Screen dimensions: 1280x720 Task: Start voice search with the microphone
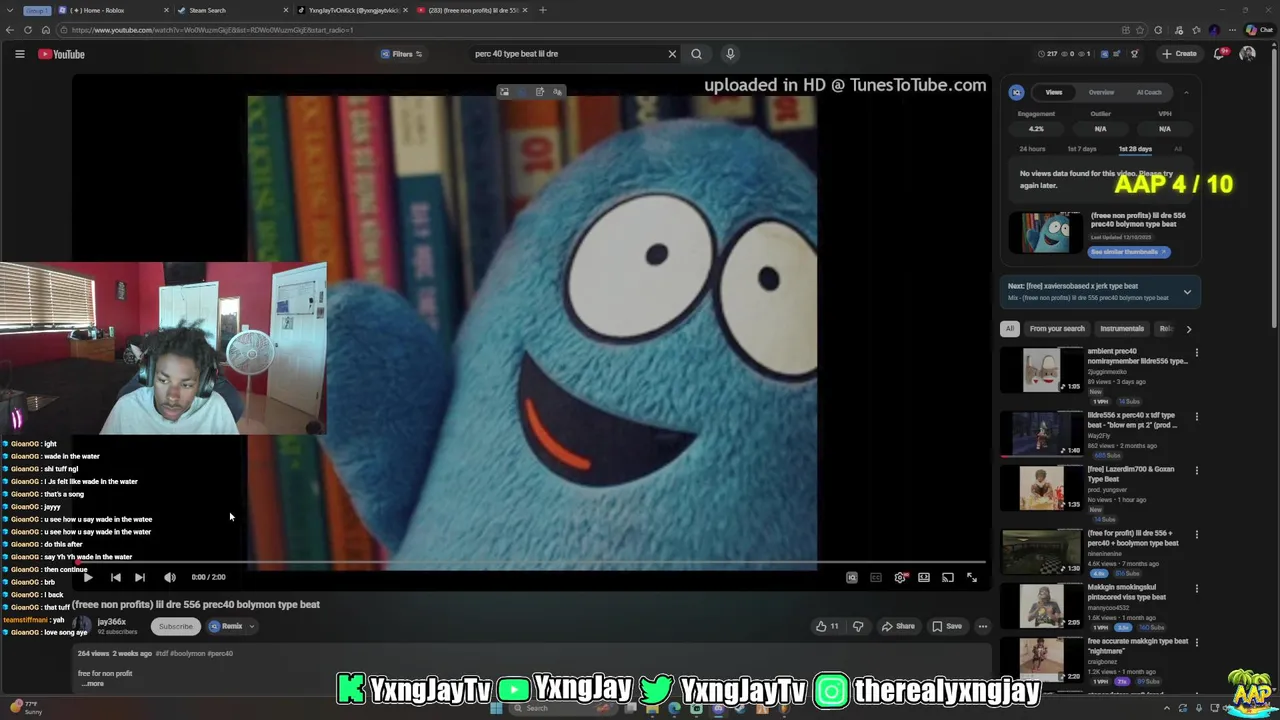point(730,54)
